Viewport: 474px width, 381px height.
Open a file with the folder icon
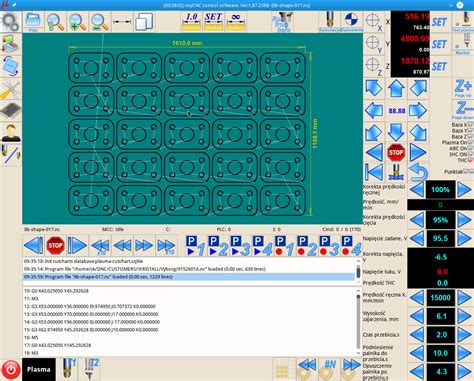coord(33,22)
